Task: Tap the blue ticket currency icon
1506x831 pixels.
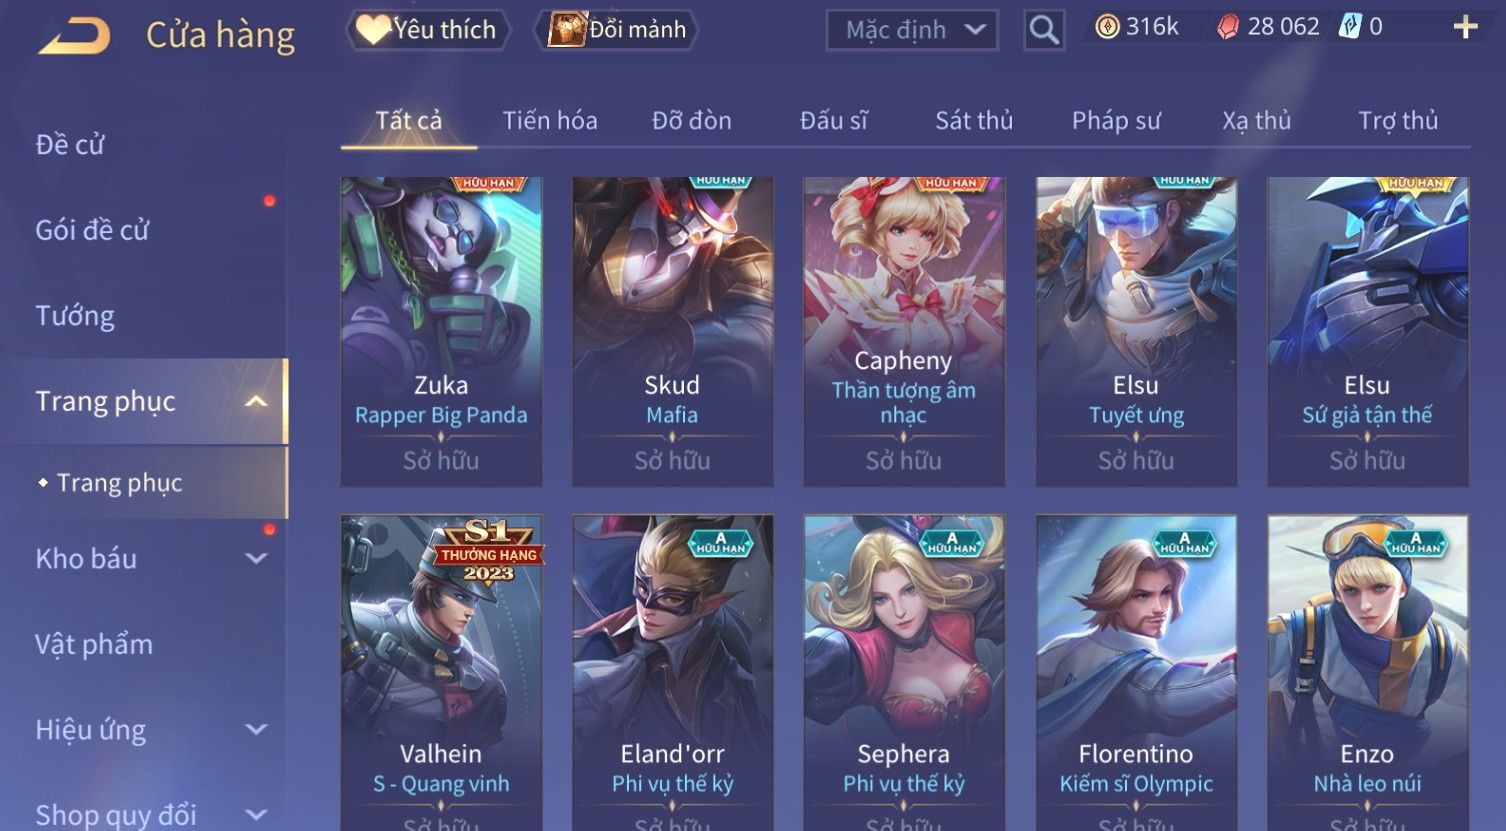Action: tap(1350, 27)
